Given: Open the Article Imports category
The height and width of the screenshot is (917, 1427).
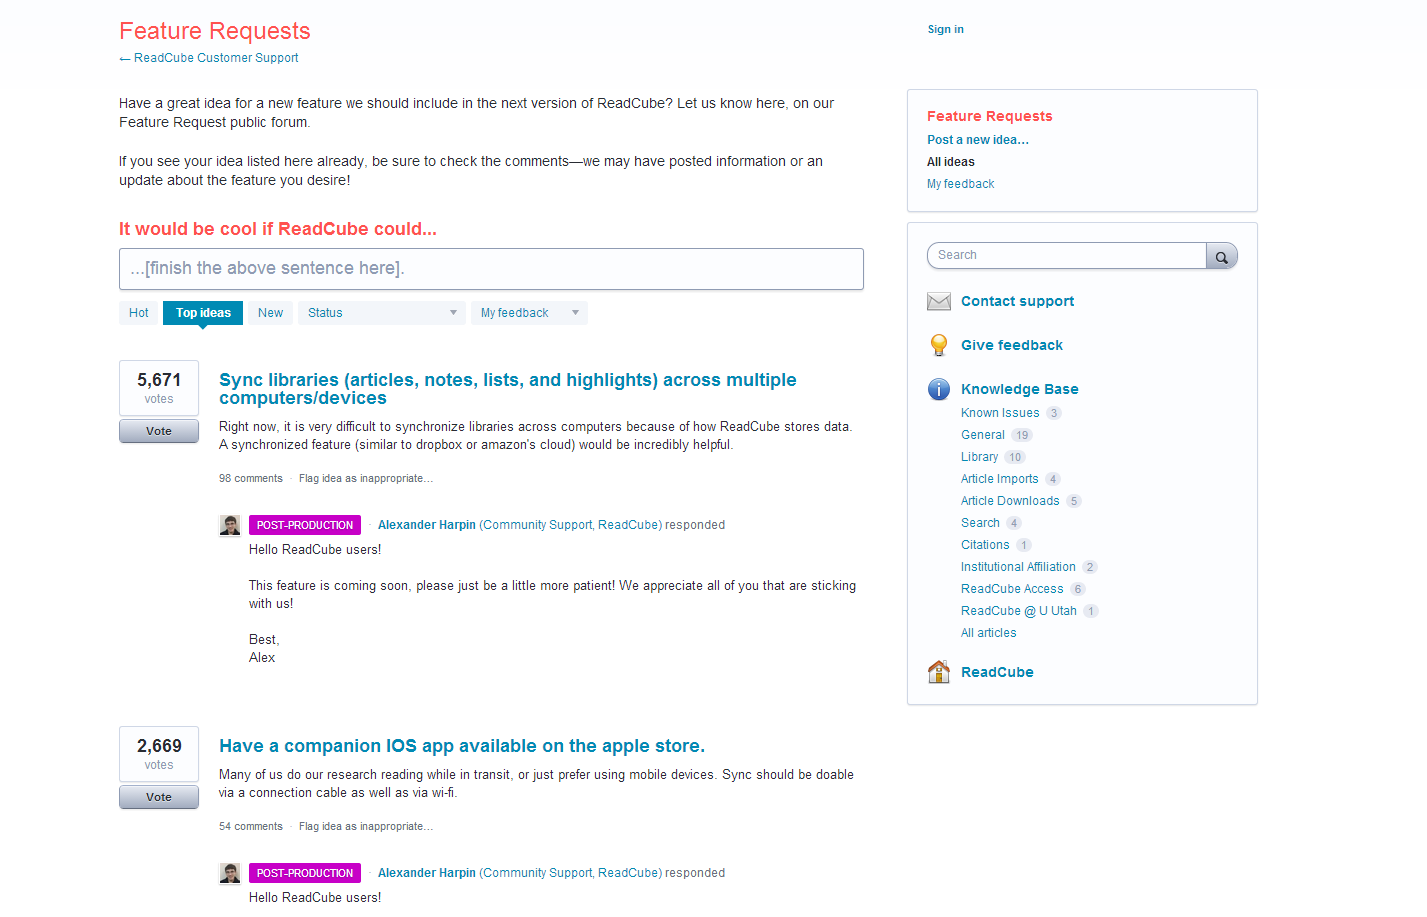Looking at the screenshot, I should pos(1000,479).
